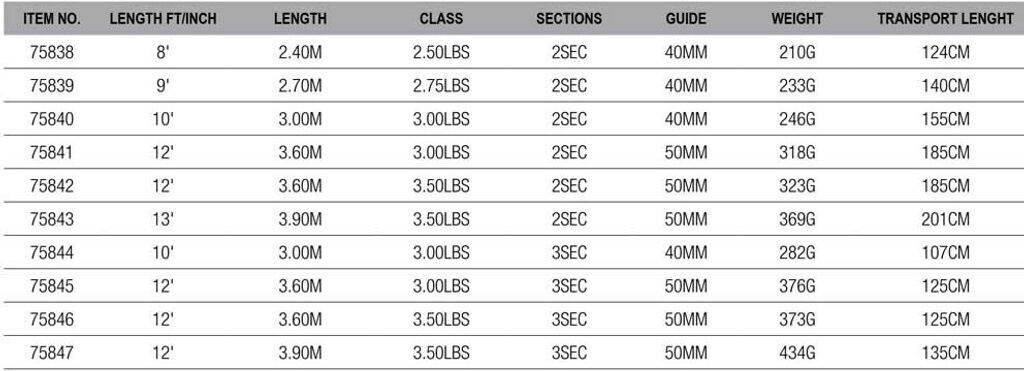Select the 201CM transport length cell
Viewport: 1024px width, 371px height.
(945, 219)
